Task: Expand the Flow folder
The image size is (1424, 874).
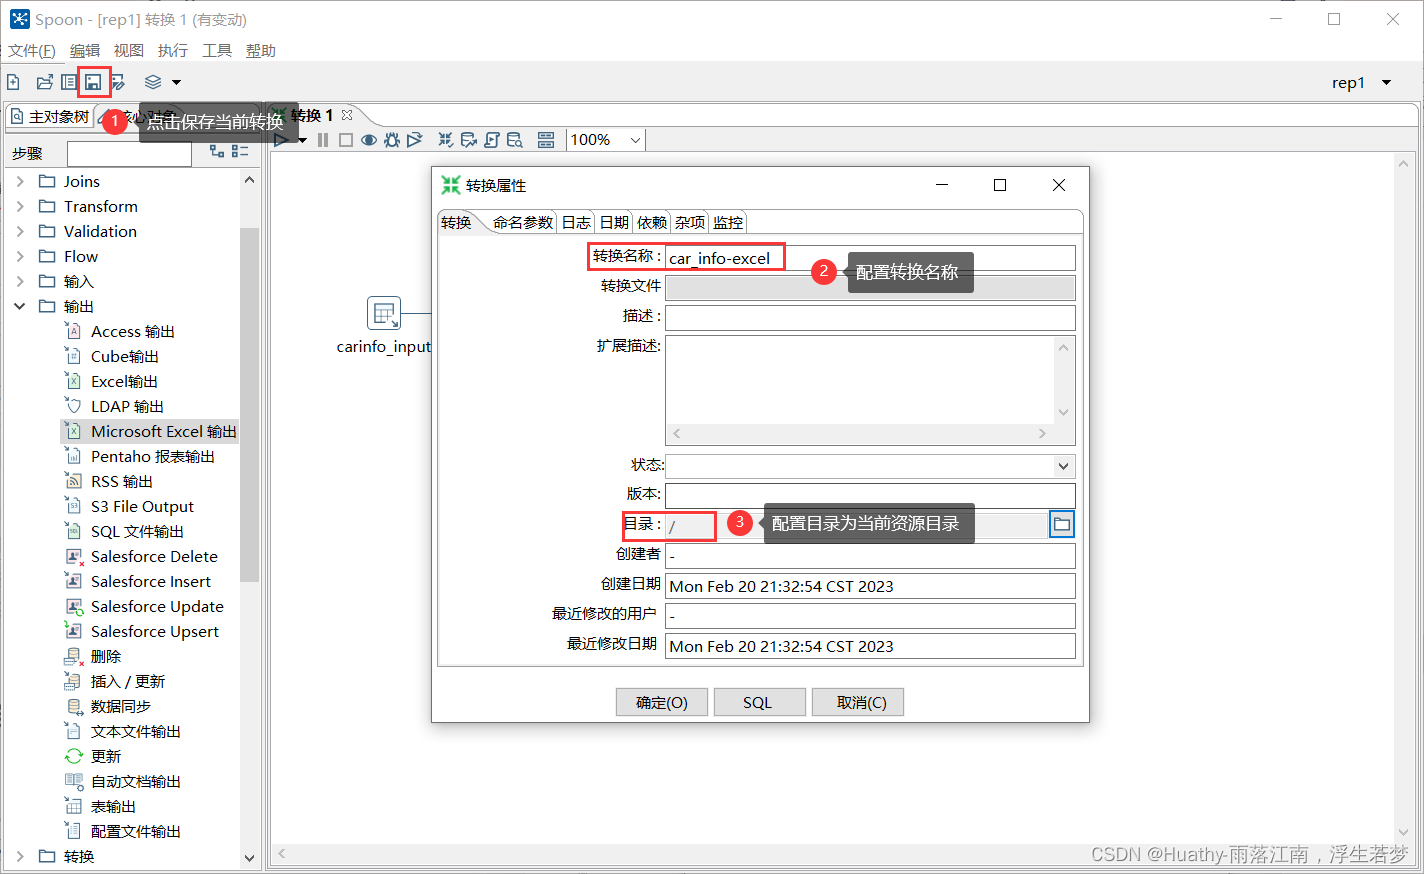Action: 20,256
